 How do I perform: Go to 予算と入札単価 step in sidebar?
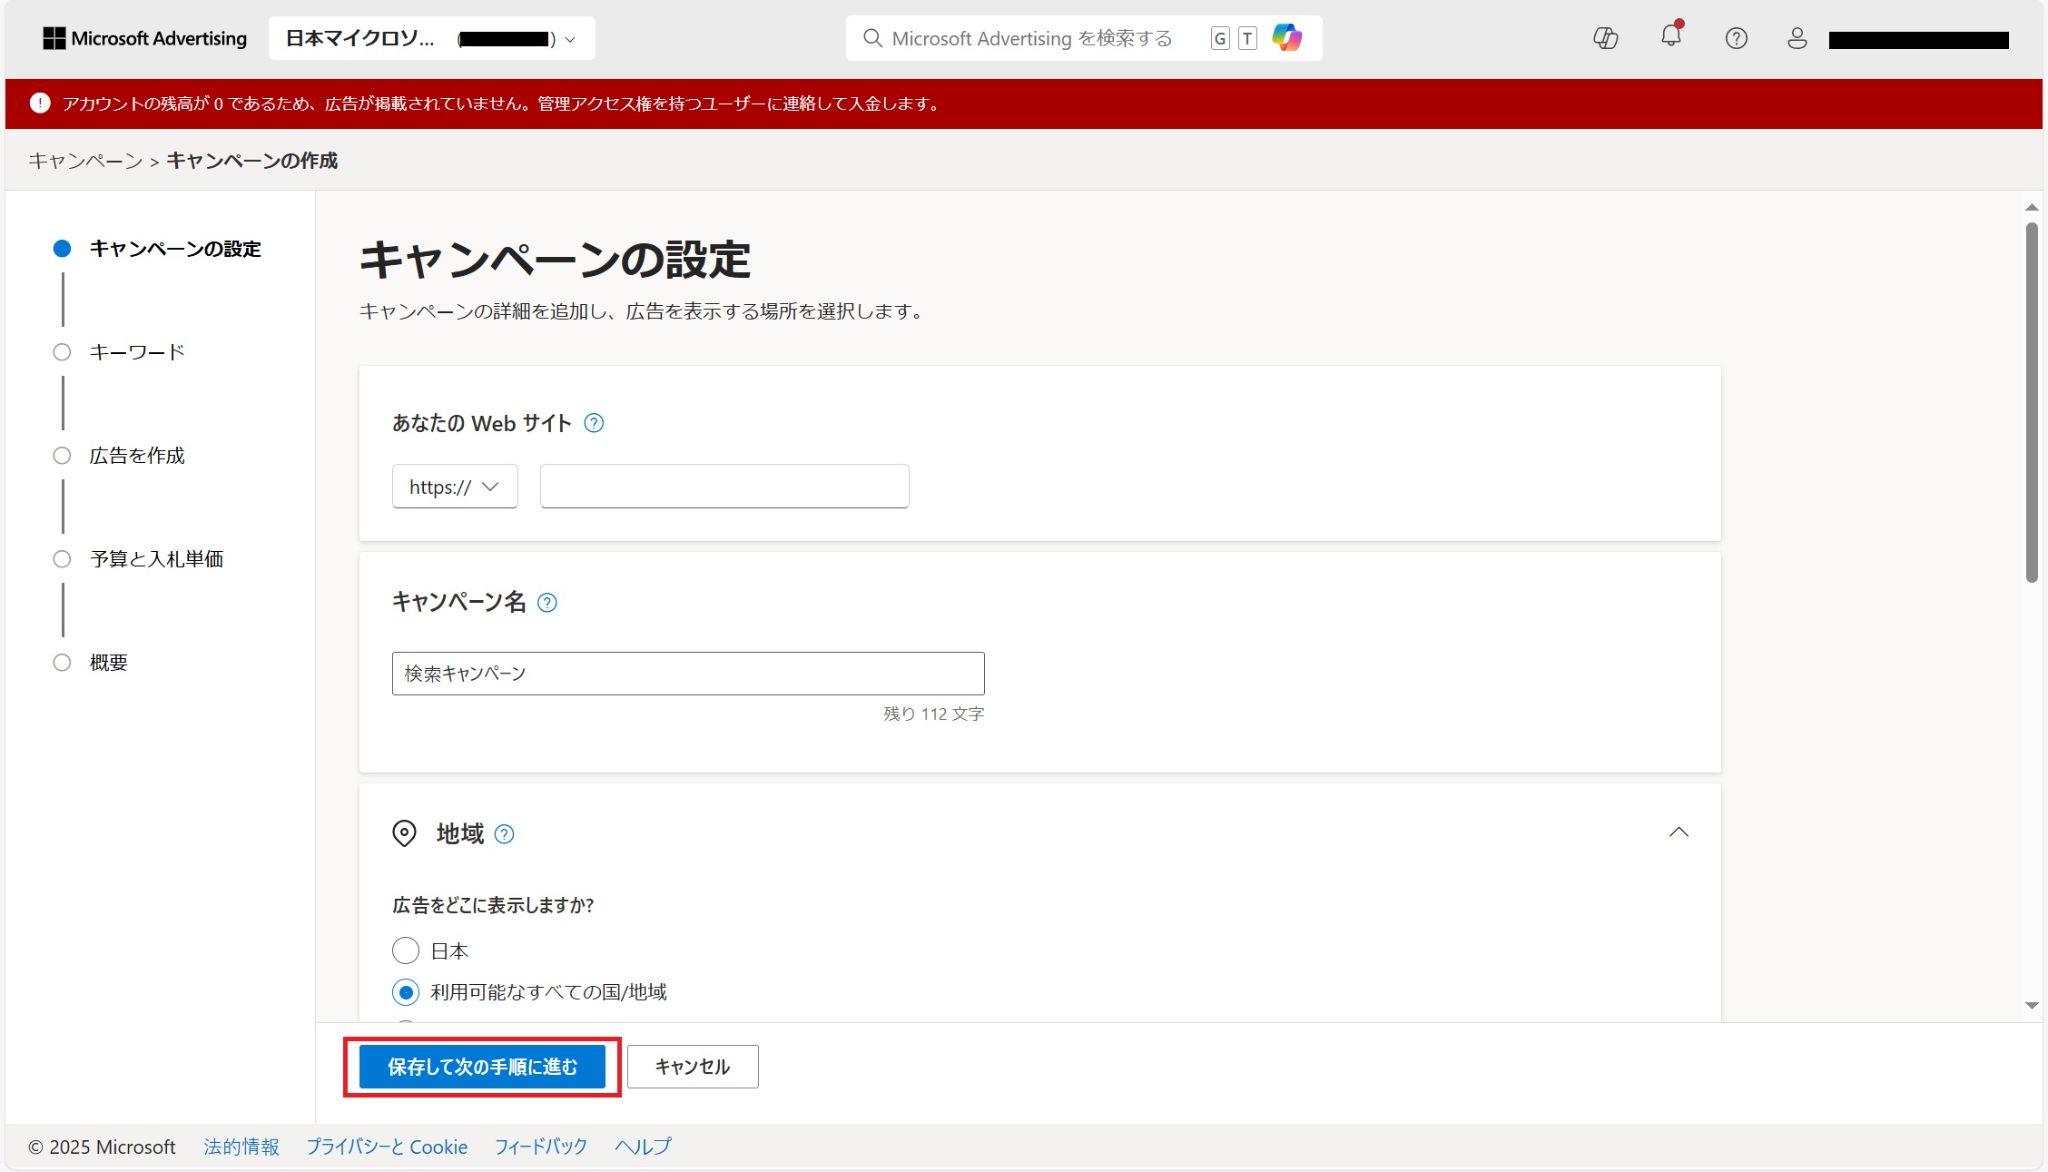pyautogui.click(x=156, y=559)
